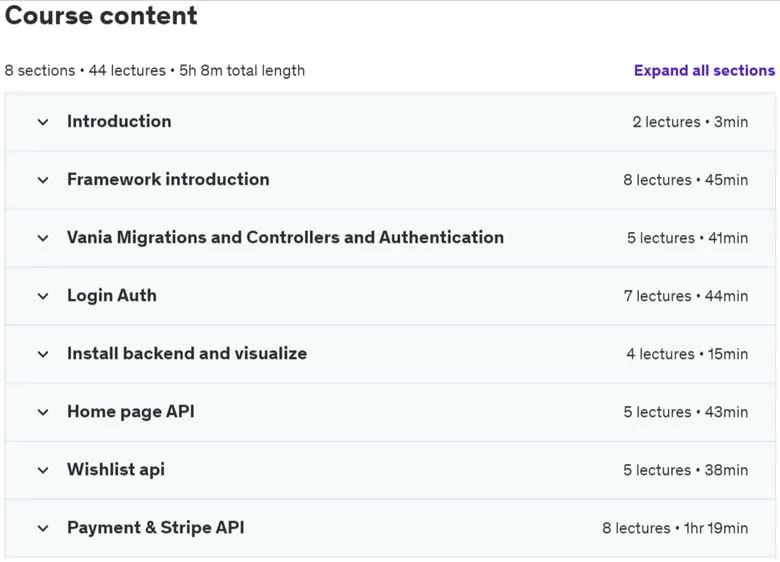The height and width of the screenshot is (562, 780).
Task: Select Payment & Stripe API section title
Action: coord(156,528)
